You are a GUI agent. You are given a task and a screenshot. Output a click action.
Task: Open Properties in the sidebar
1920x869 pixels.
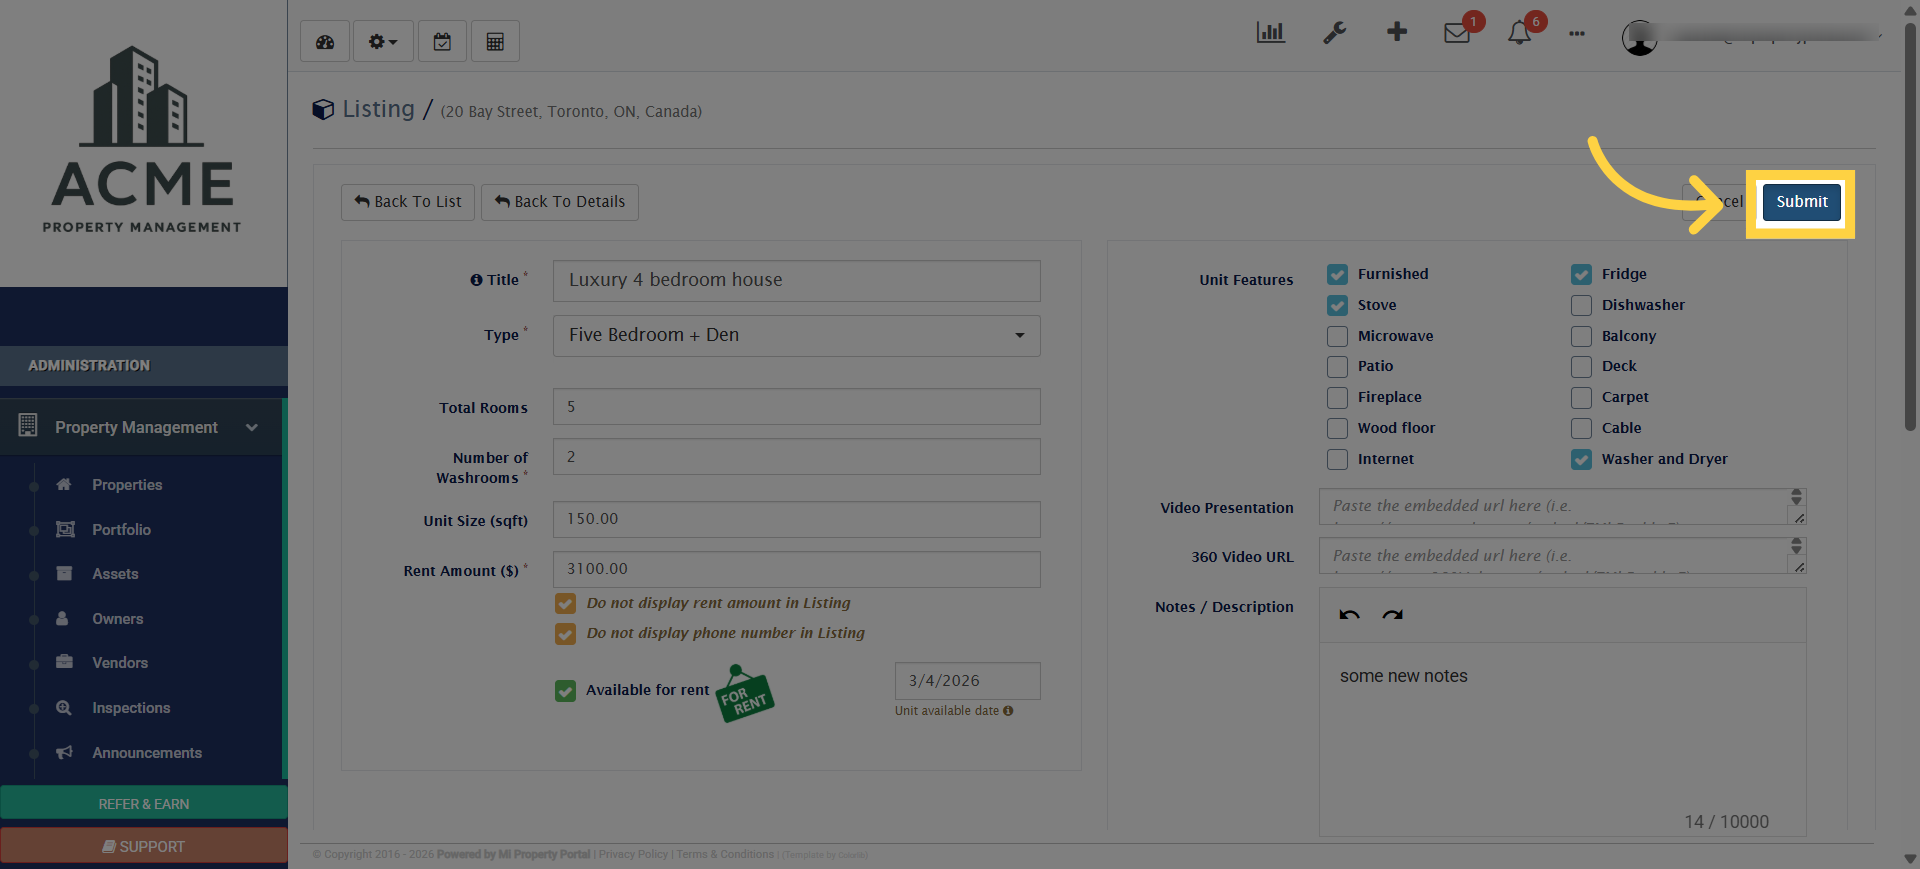(127, 485)
